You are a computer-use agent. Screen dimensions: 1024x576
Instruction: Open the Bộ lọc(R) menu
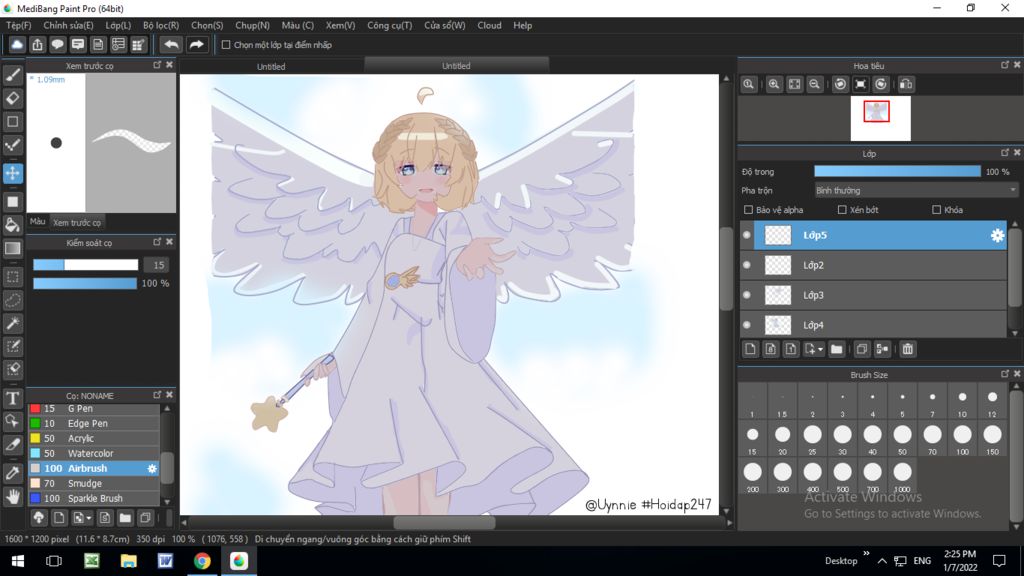pyautogui.click(x=161, y=25)
